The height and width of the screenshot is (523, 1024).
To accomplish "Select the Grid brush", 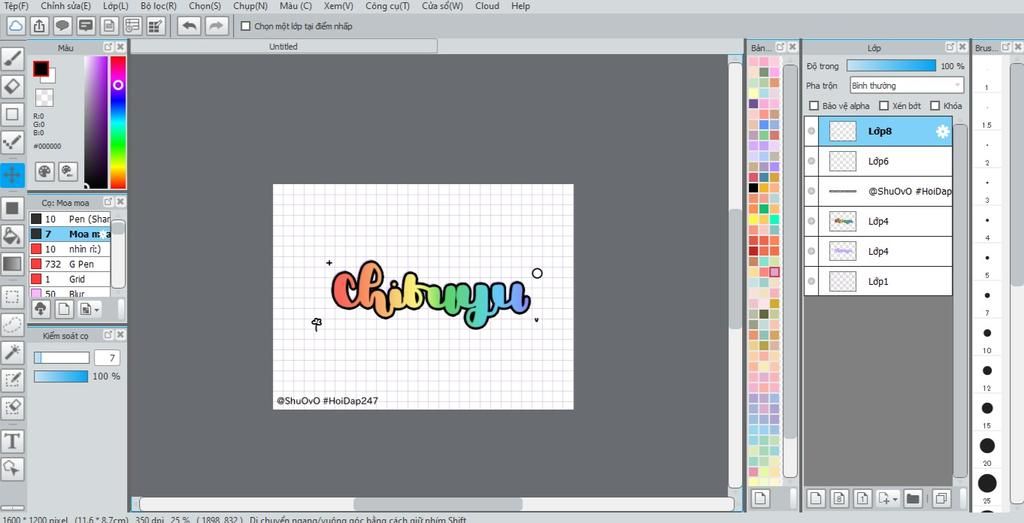I will tap(69, 279).
